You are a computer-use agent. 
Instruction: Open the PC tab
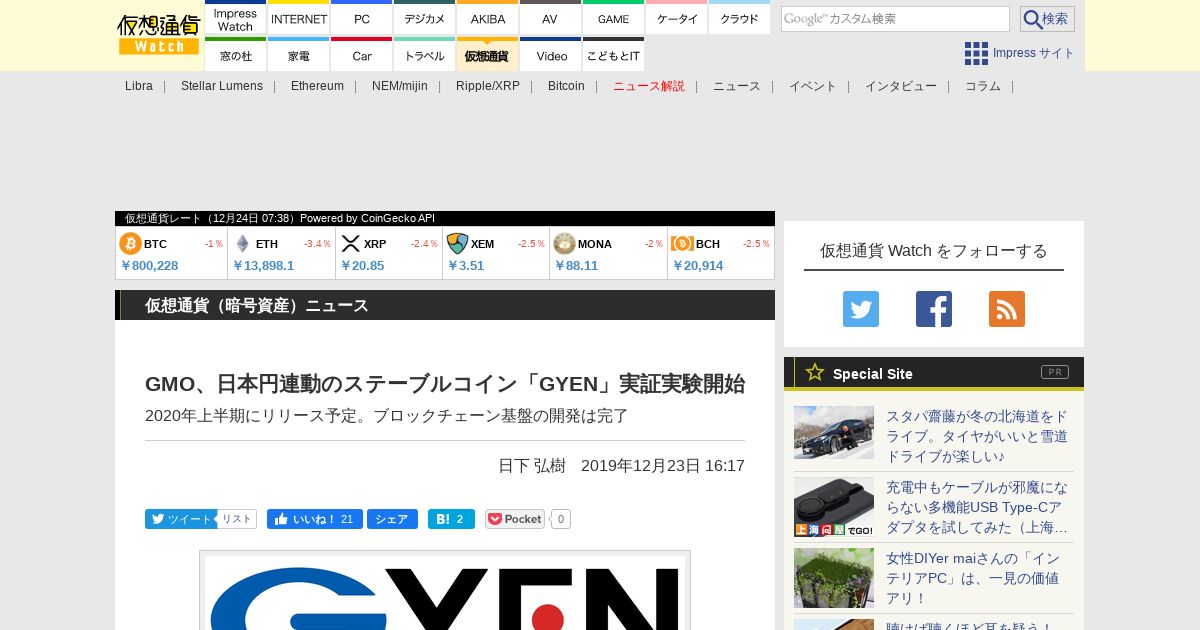point(362,19)
